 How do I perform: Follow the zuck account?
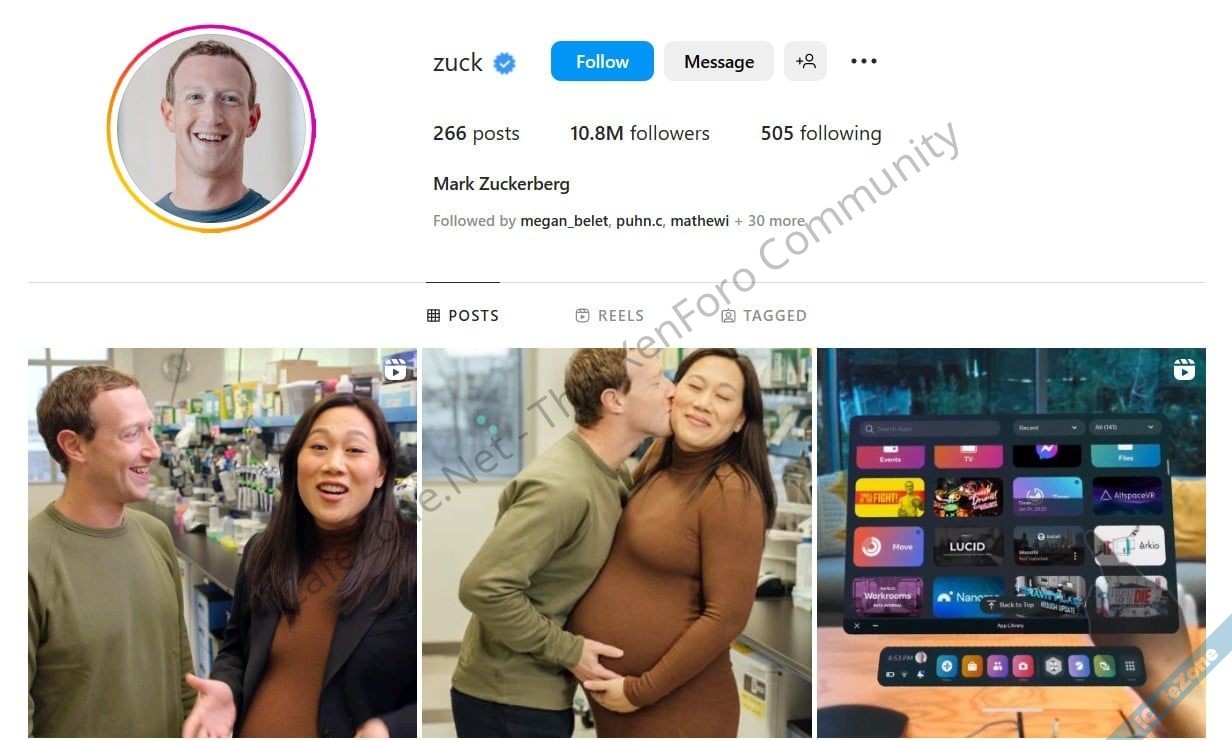point(602,61)
